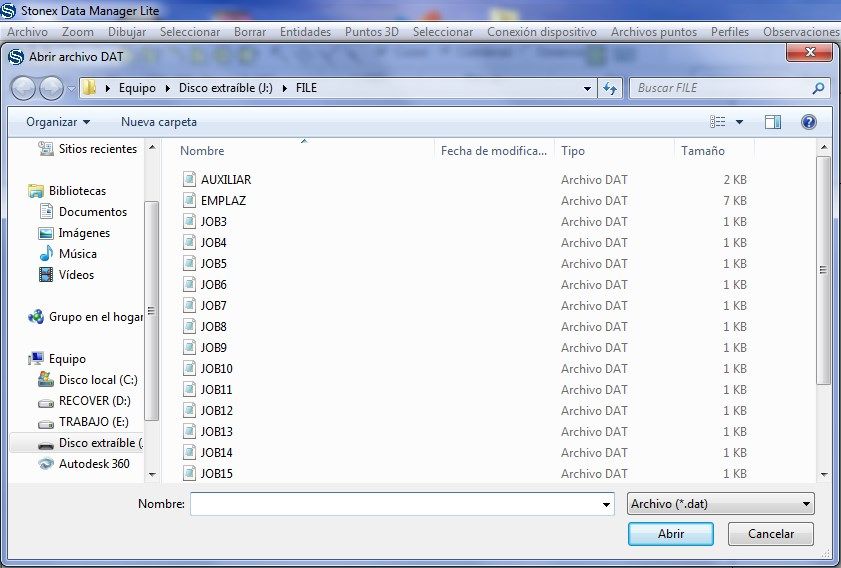Sort by the Tamaño column header

[x=715, y=151]
